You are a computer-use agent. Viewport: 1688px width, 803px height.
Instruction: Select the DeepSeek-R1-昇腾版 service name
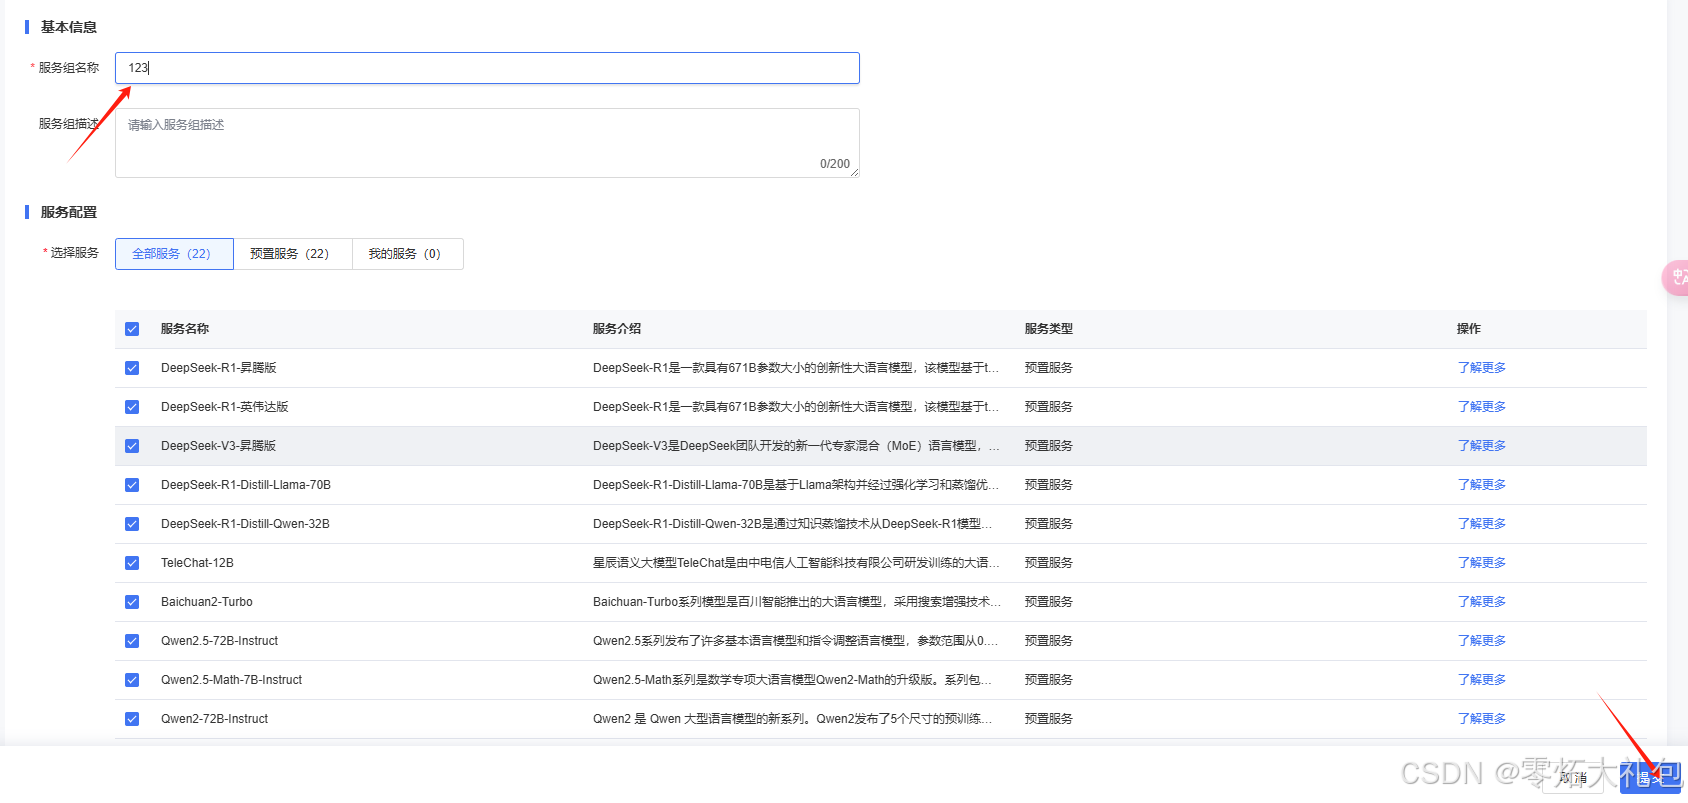point(219,368)
